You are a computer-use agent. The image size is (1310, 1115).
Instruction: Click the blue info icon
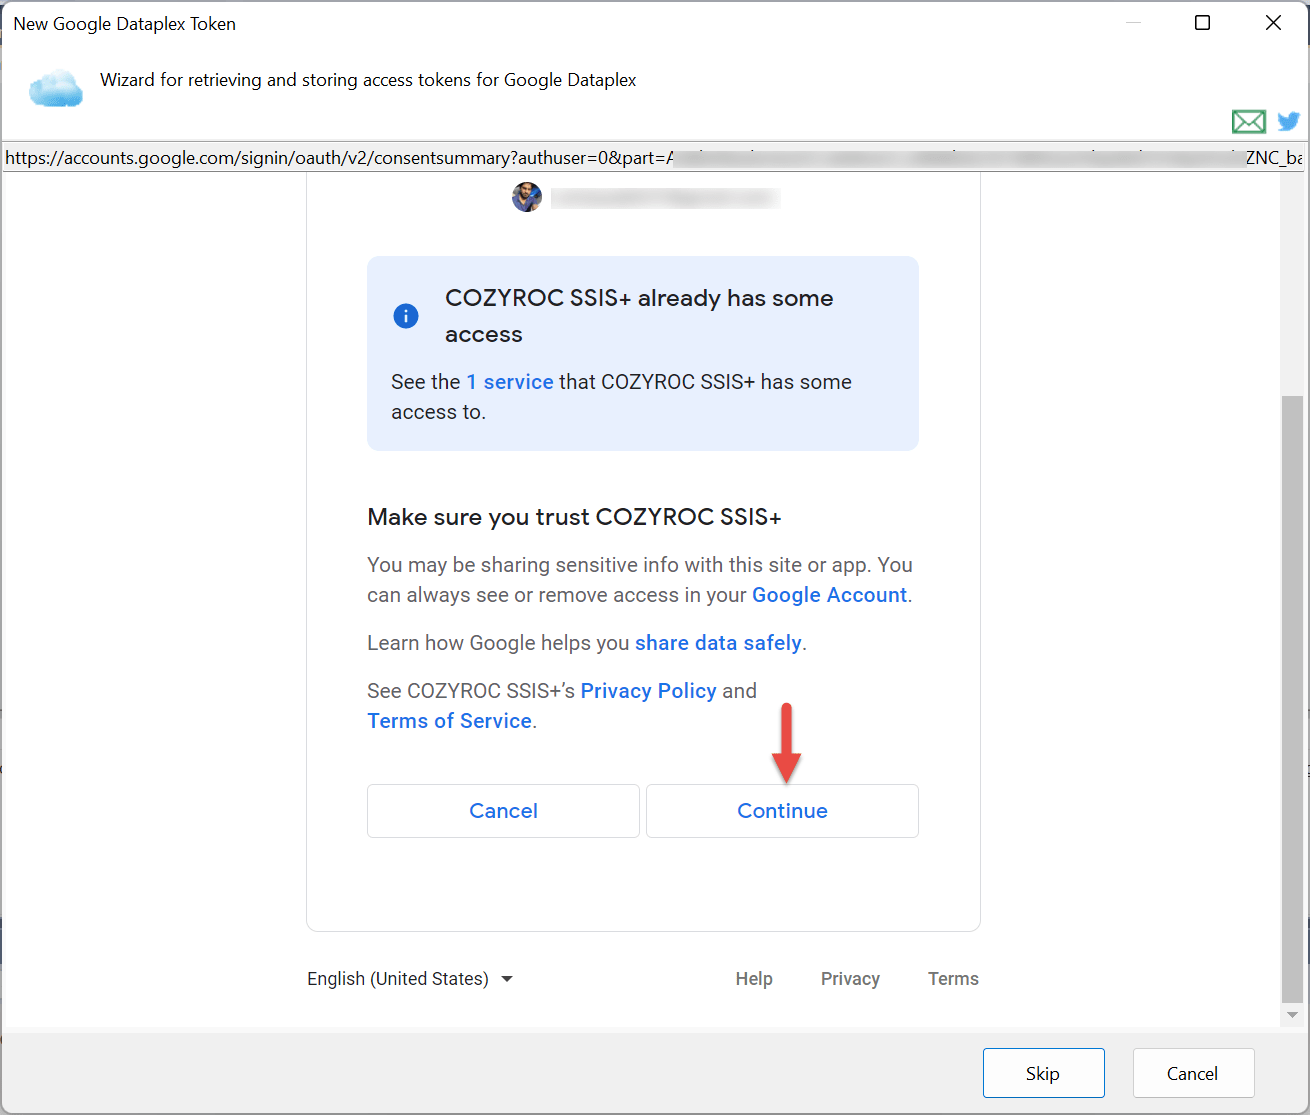pos(406,316)
